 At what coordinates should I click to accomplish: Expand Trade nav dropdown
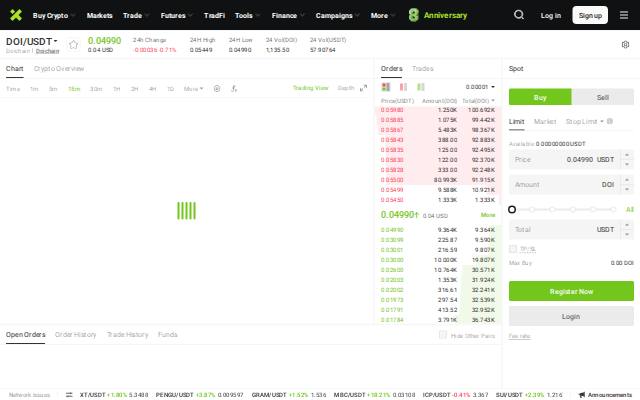[x=136, y=16]
